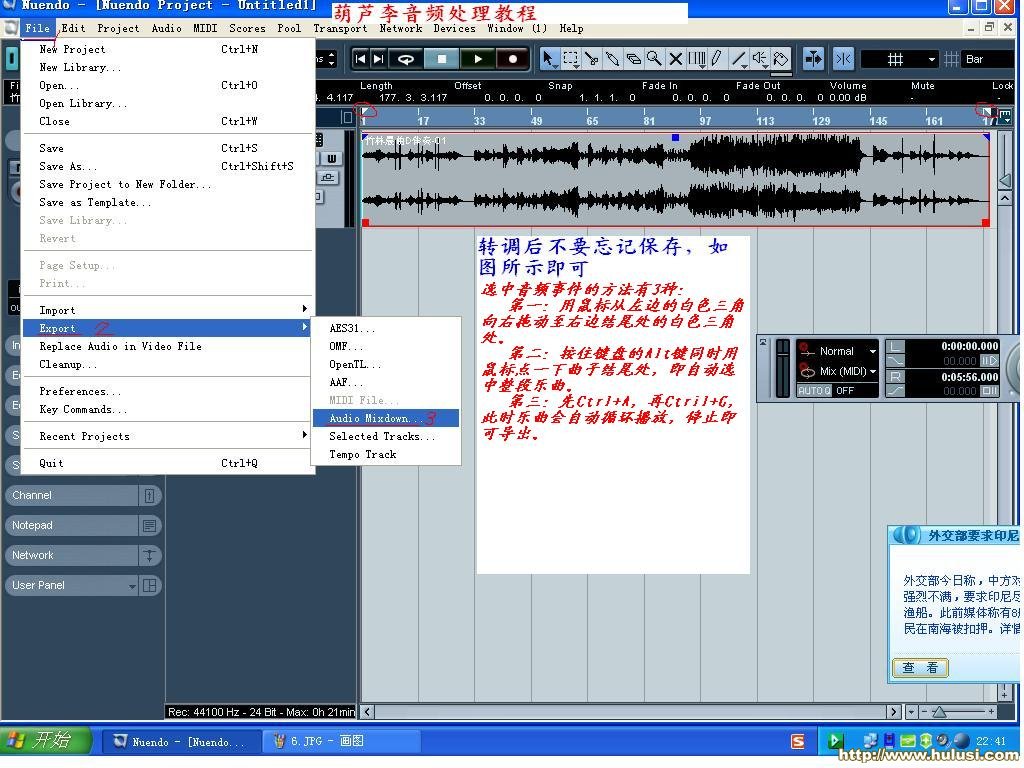Select the Draw pencil tool

coord(717,59)
